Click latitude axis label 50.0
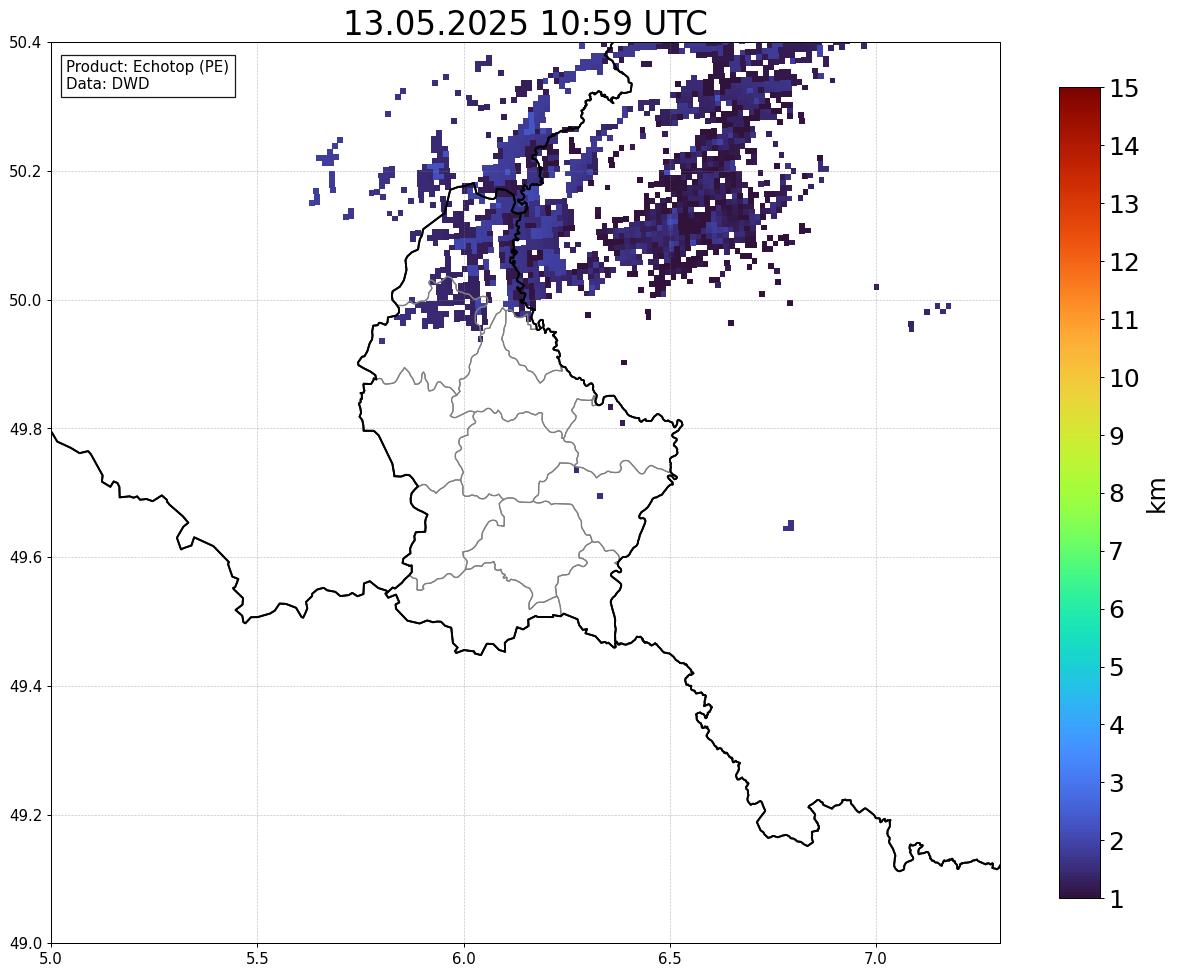Screen dimensions: 1178x976 point(25,301)
